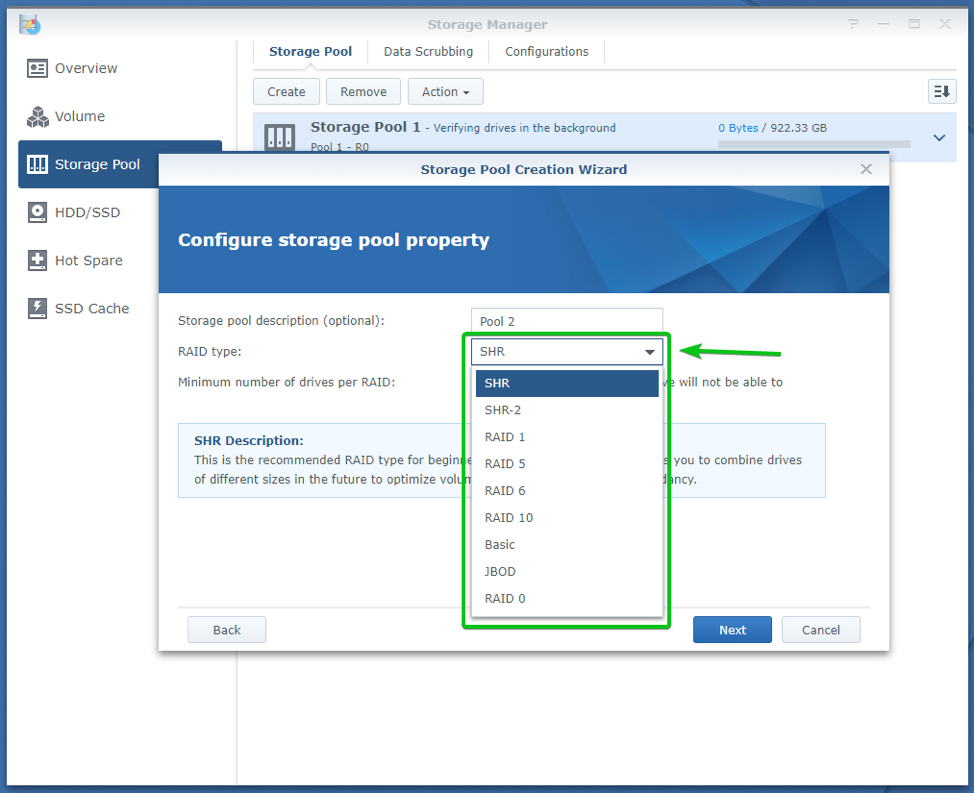Click the SSD Cache lightning icon
974x793 pixels.
[38, 308]
